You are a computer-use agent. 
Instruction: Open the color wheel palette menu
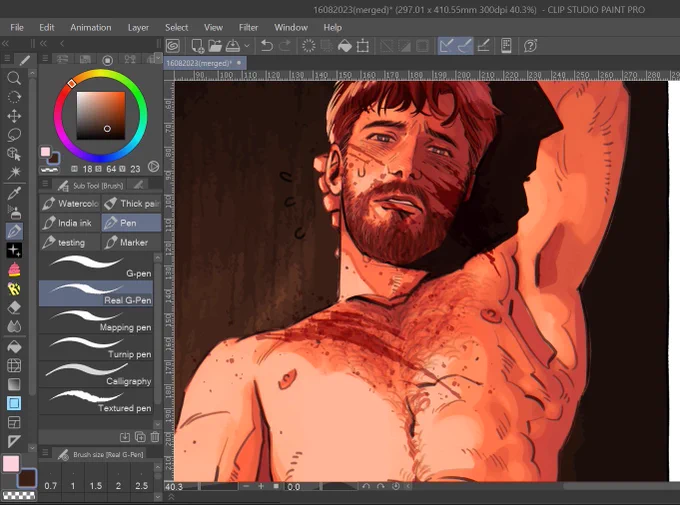coord(45,58)
